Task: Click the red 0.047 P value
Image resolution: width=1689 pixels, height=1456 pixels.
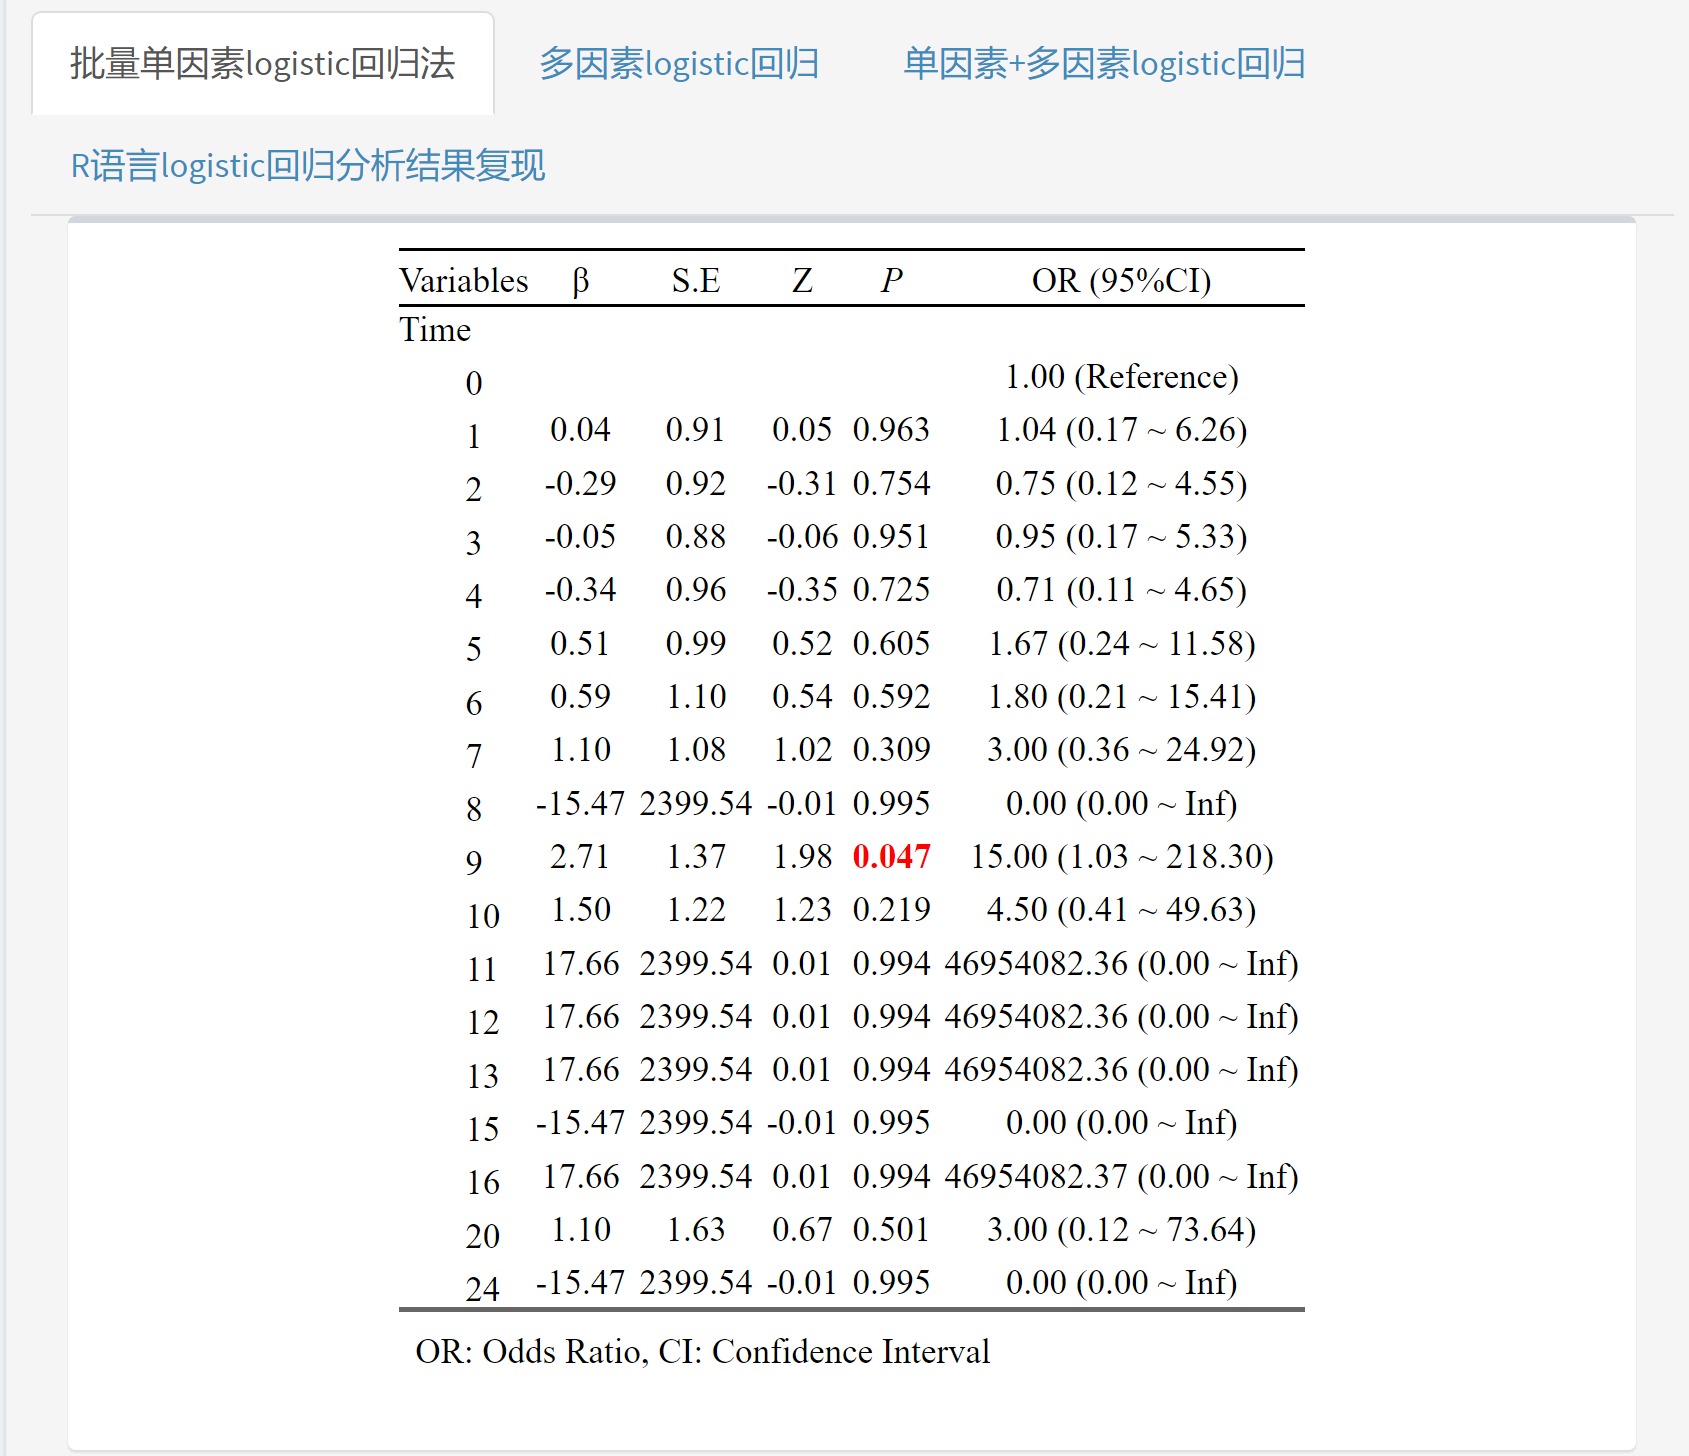Action: click(891, 857)
